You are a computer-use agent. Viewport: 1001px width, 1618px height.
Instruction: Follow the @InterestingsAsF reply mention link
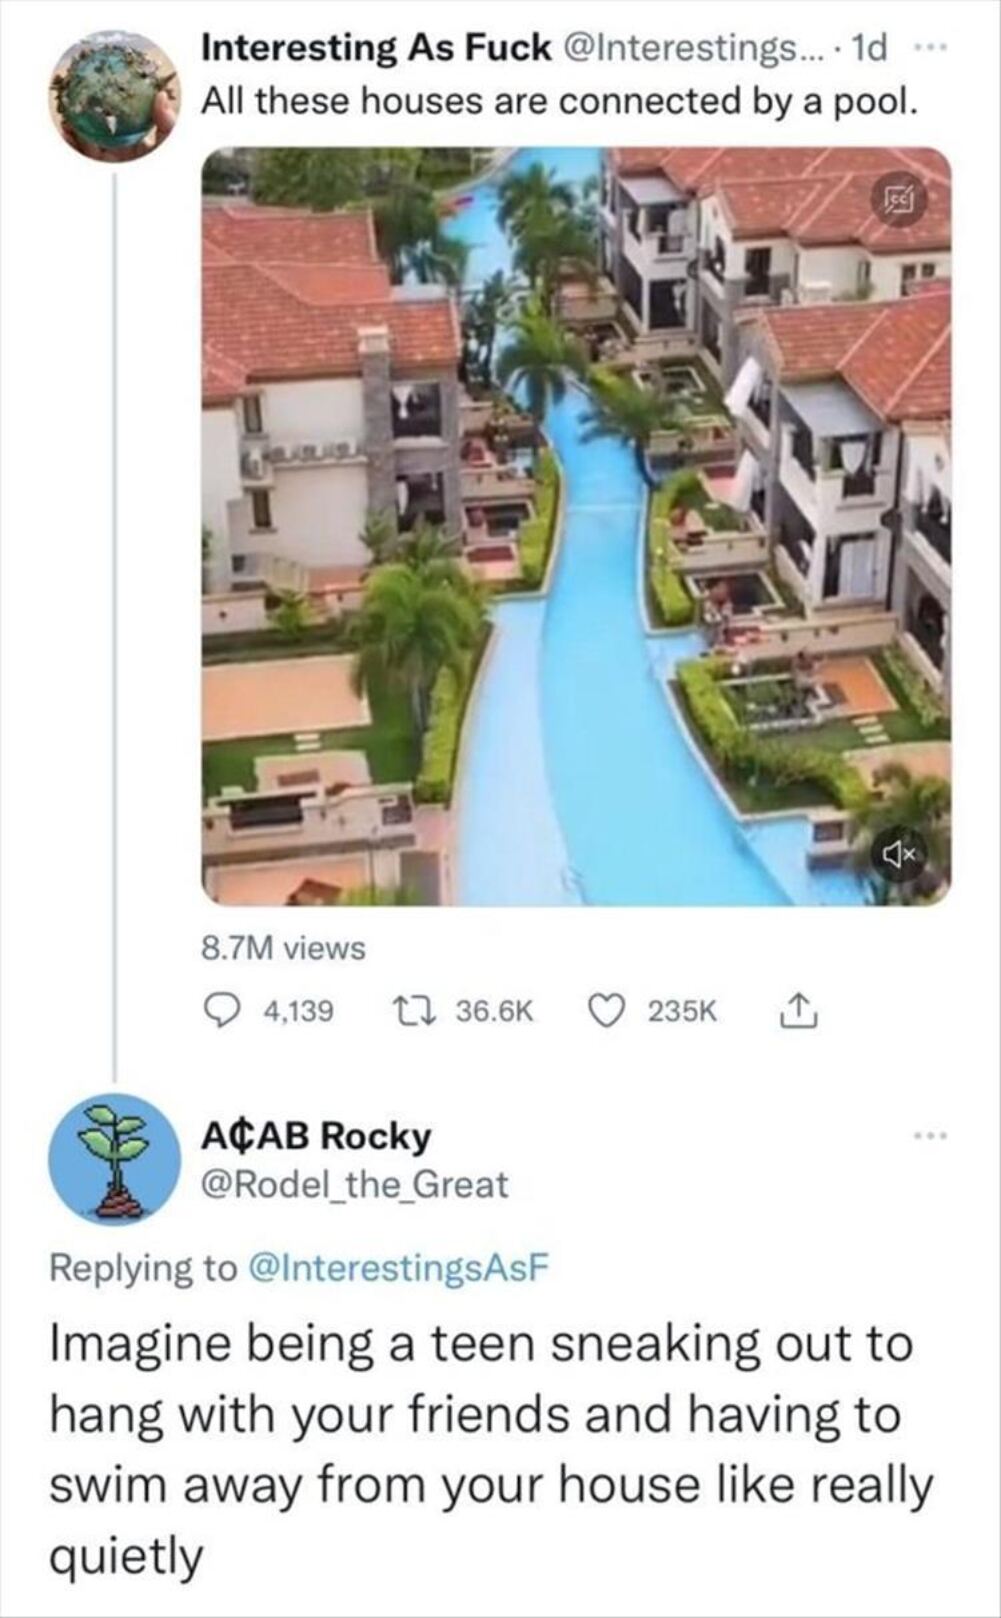[x=398, y=1267]
